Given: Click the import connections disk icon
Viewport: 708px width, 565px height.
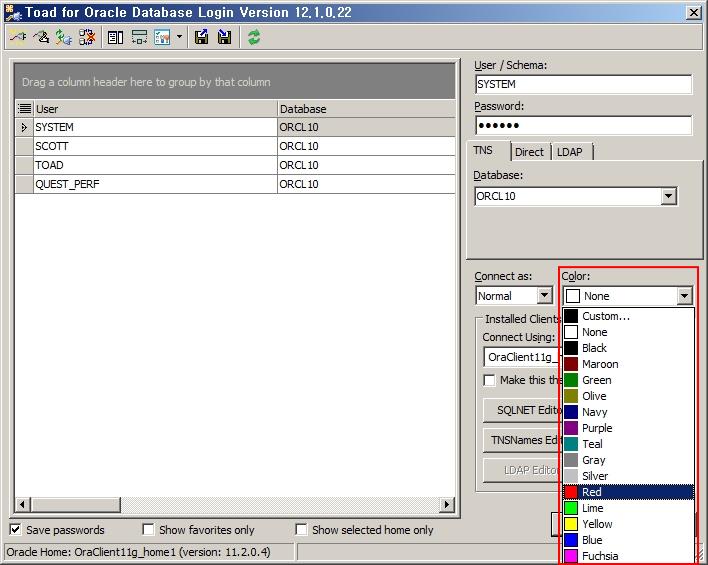Looking at the screenshot, I should [x=225, y=37].
